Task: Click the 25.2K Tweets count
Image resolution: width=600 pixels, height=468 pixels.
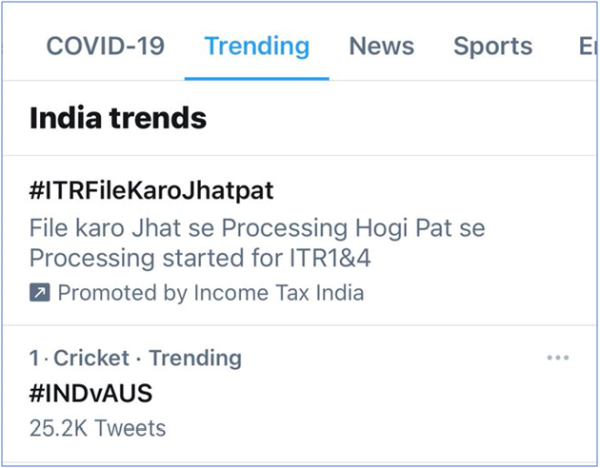Action: (98, 428)
